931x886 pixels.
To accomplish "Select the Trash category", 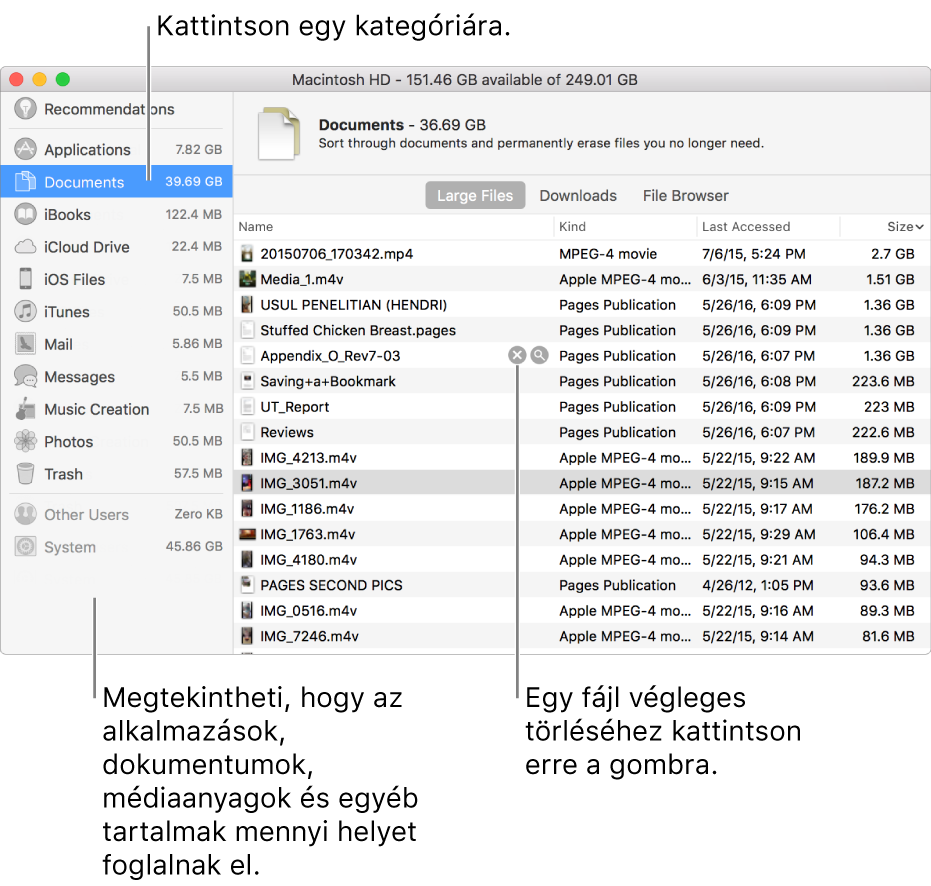I will click(x=116, y=474).
